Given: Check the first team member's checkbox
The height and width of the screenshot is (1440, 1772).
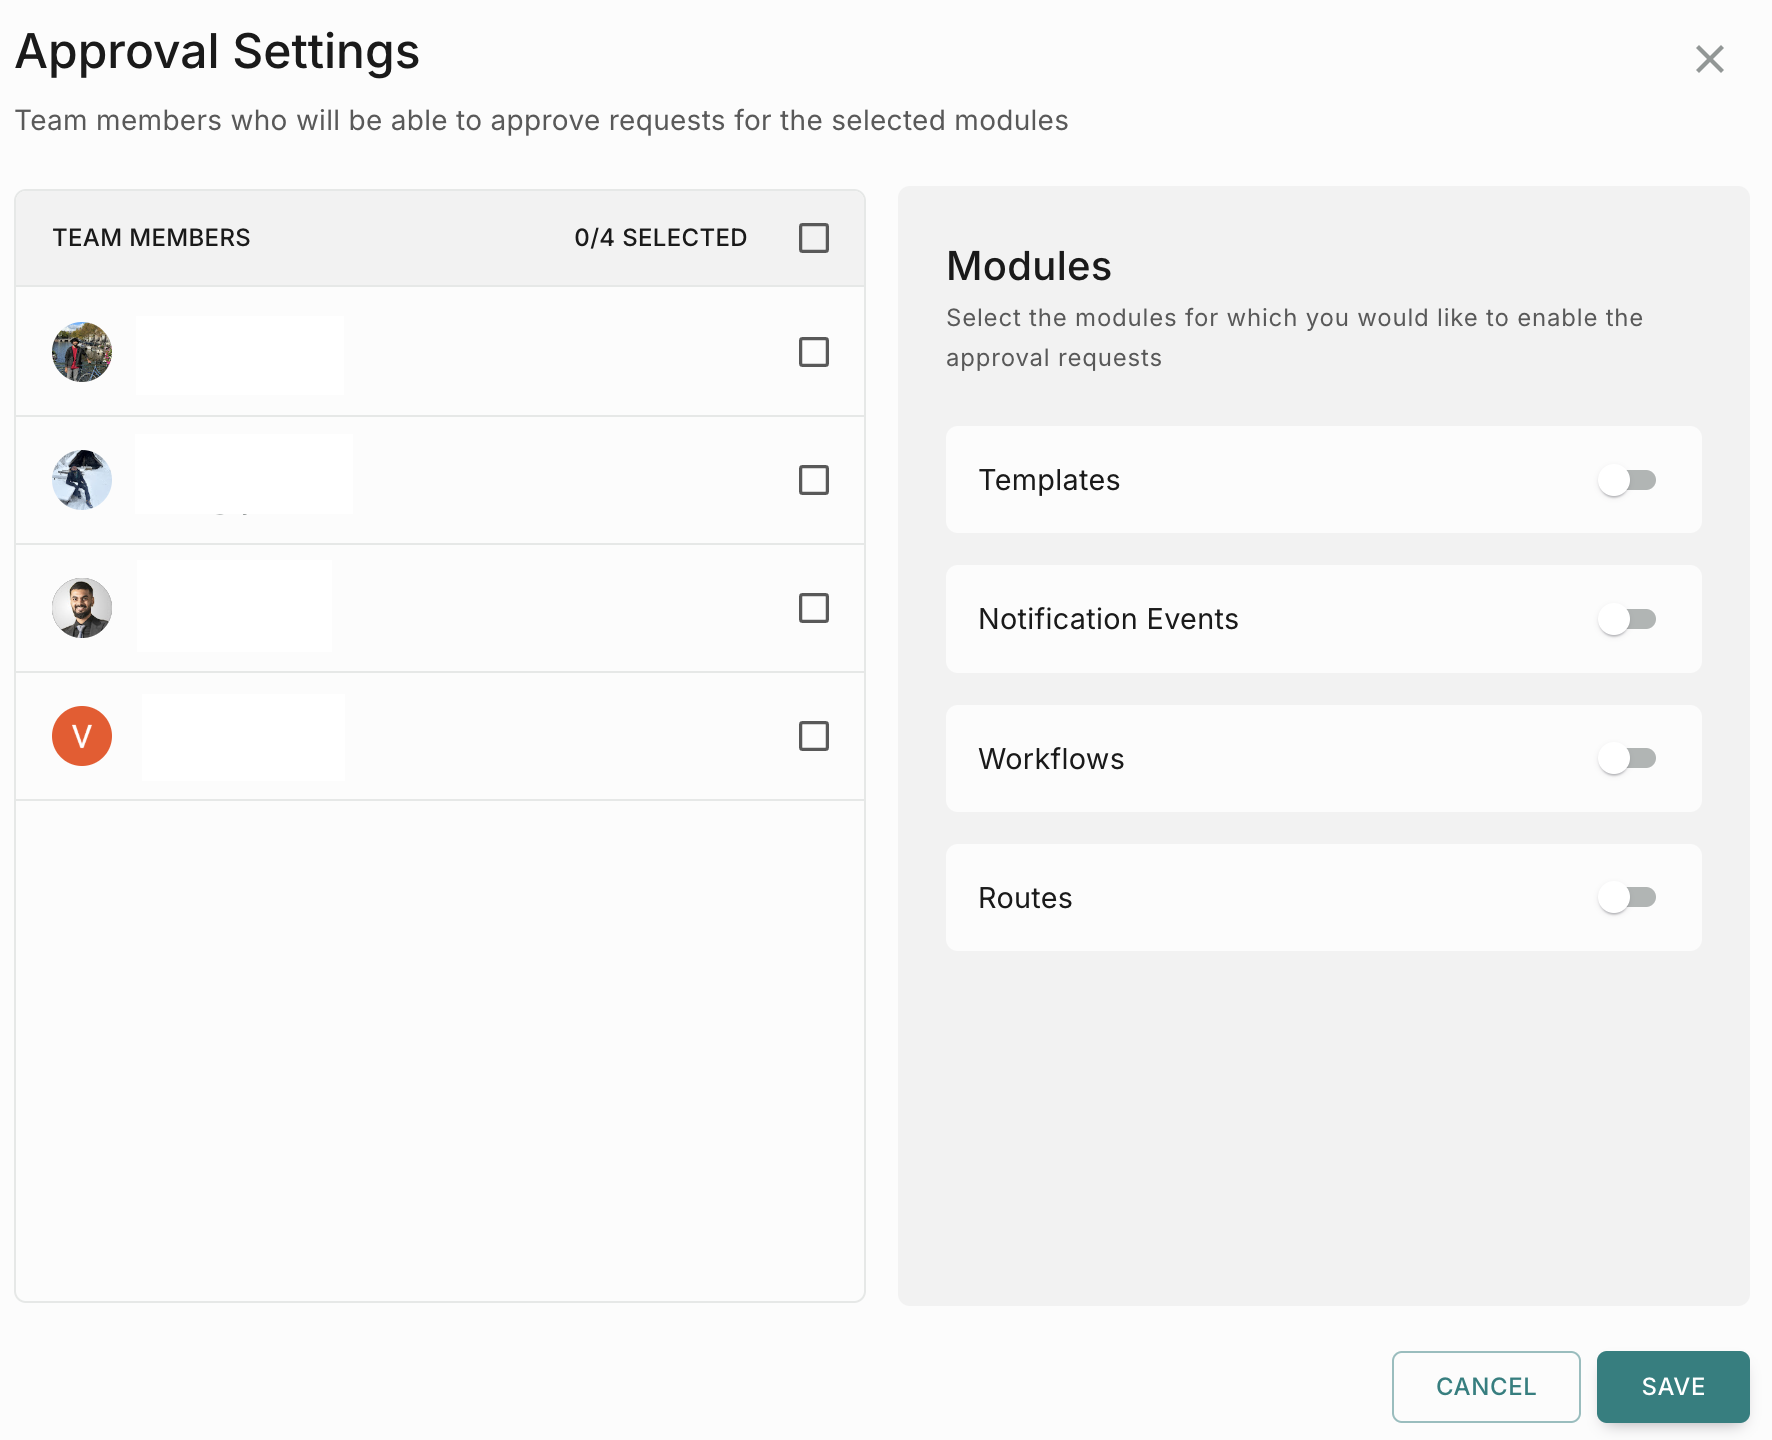Looking at the screenshot, I should tap(814, 352).
